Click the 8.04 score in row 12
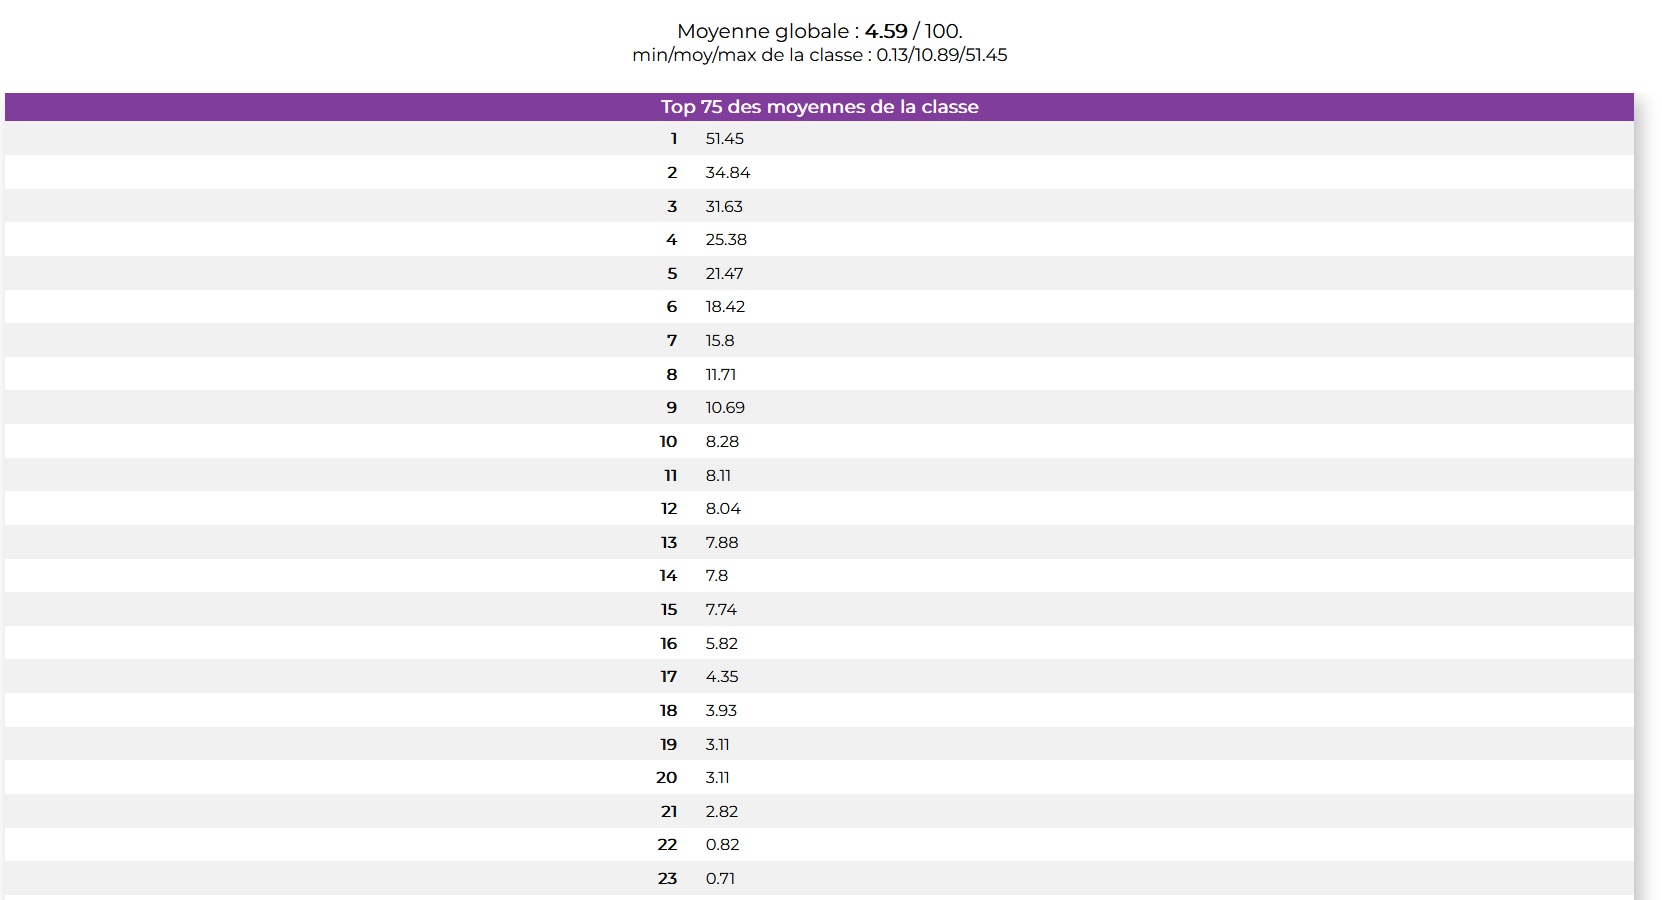Viewport: 1662px width, 900px height. (723, 509)
